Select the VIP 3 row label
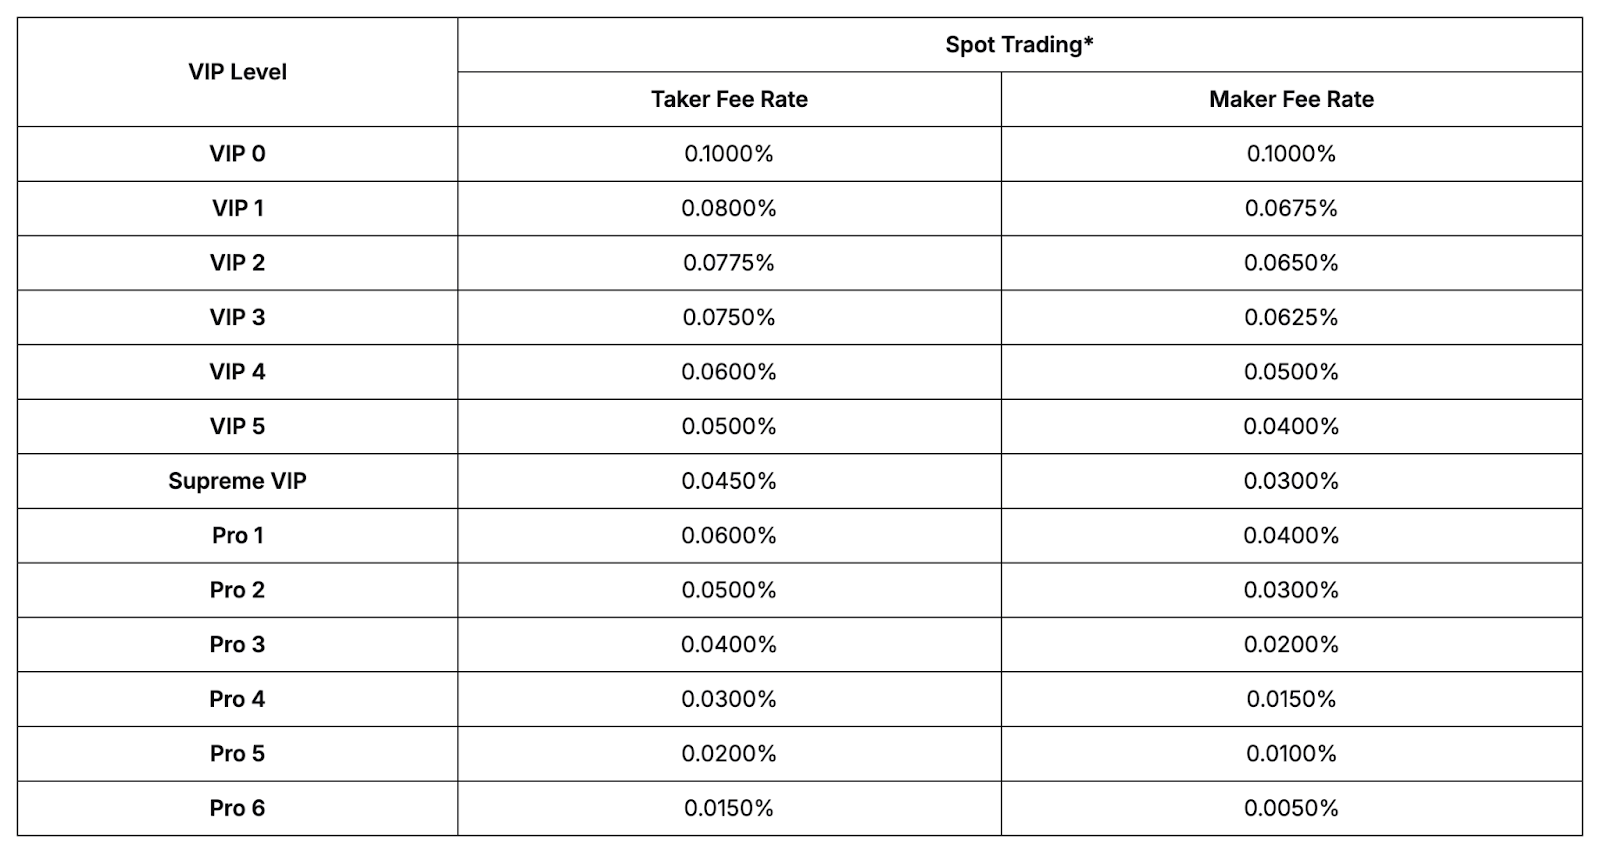The width and height of the screenshot is (1600, 853). [237, 317]
